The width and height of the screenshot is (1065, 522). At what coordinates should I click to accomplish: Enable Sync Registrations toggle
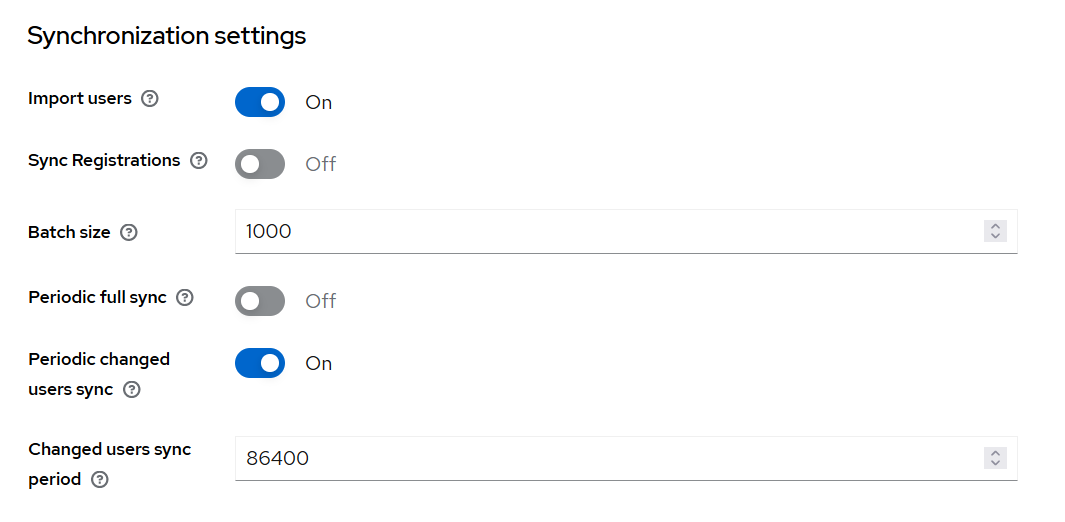point(260,164)
